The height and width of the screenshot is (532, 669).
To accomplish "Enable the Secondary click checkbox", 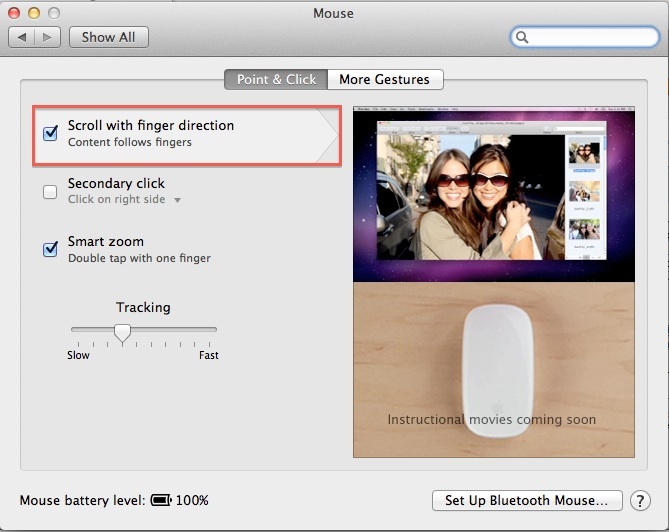I will (x=50, y=191).
